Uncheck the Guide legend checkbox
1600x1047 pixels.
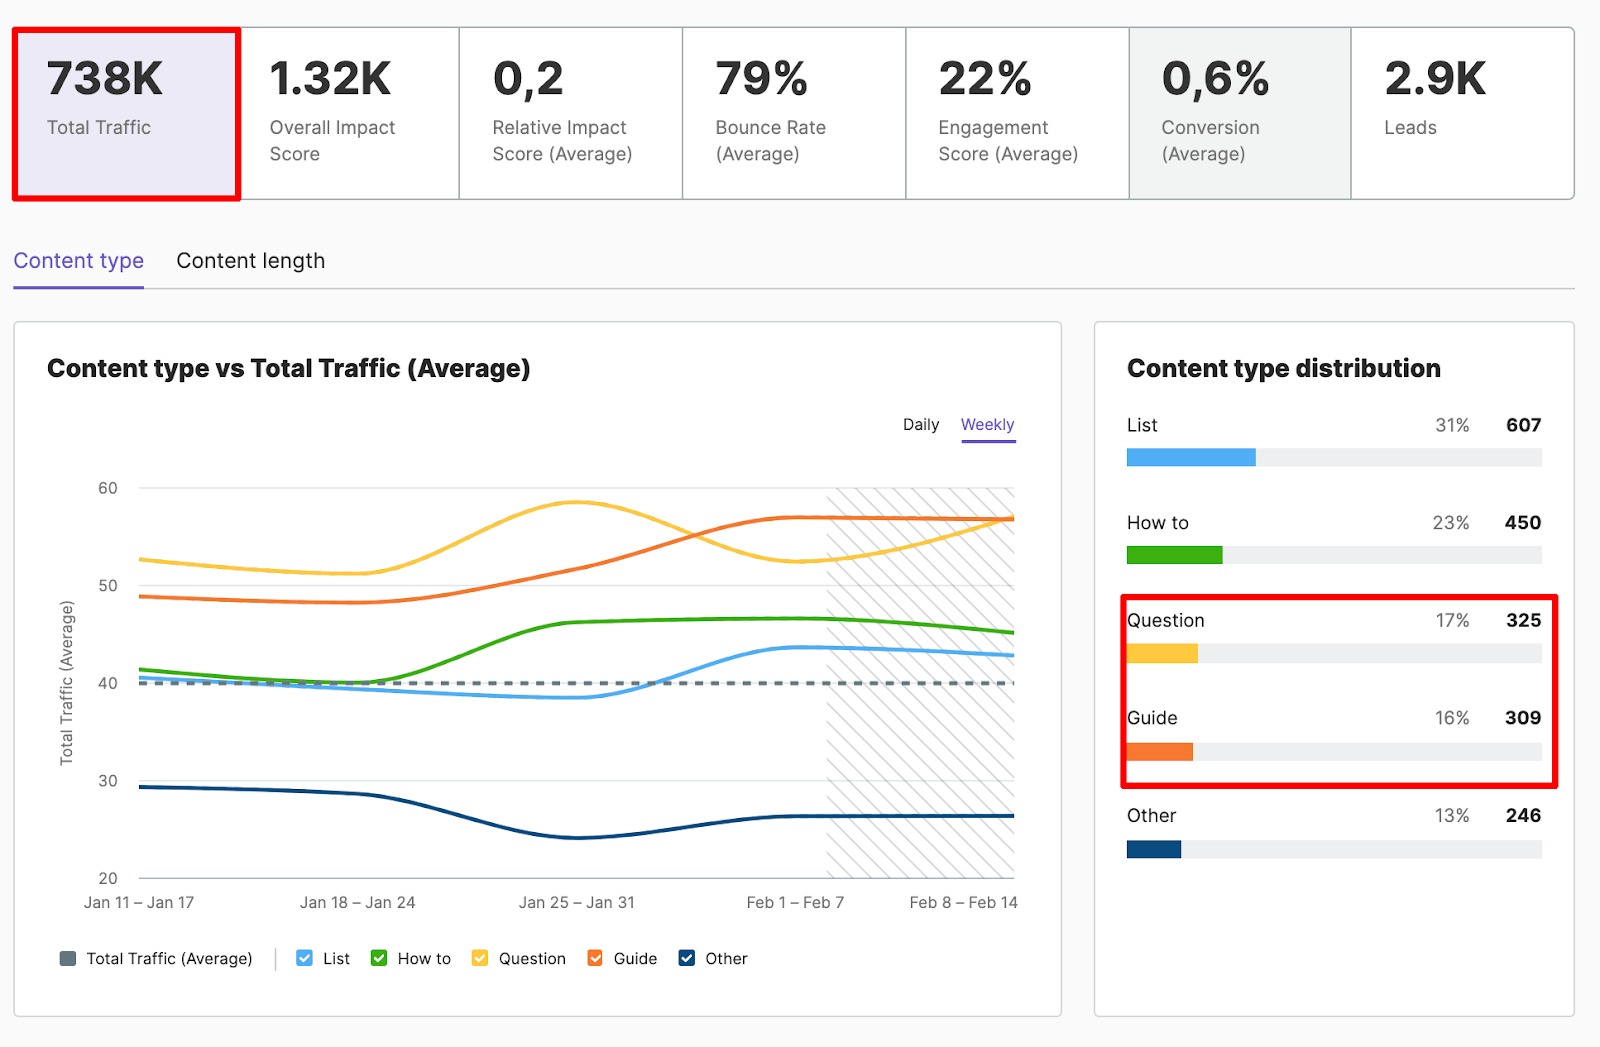(594, 957)
